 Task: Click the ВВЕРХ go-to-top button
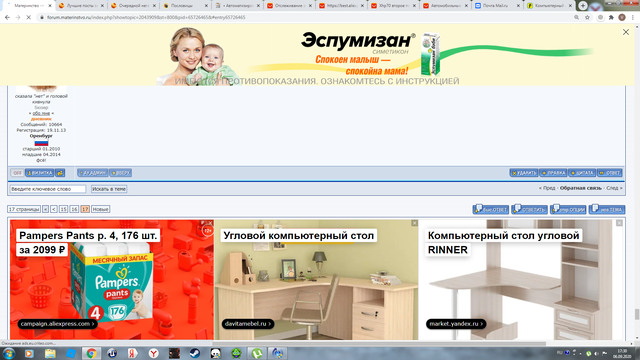coord(120,173)
